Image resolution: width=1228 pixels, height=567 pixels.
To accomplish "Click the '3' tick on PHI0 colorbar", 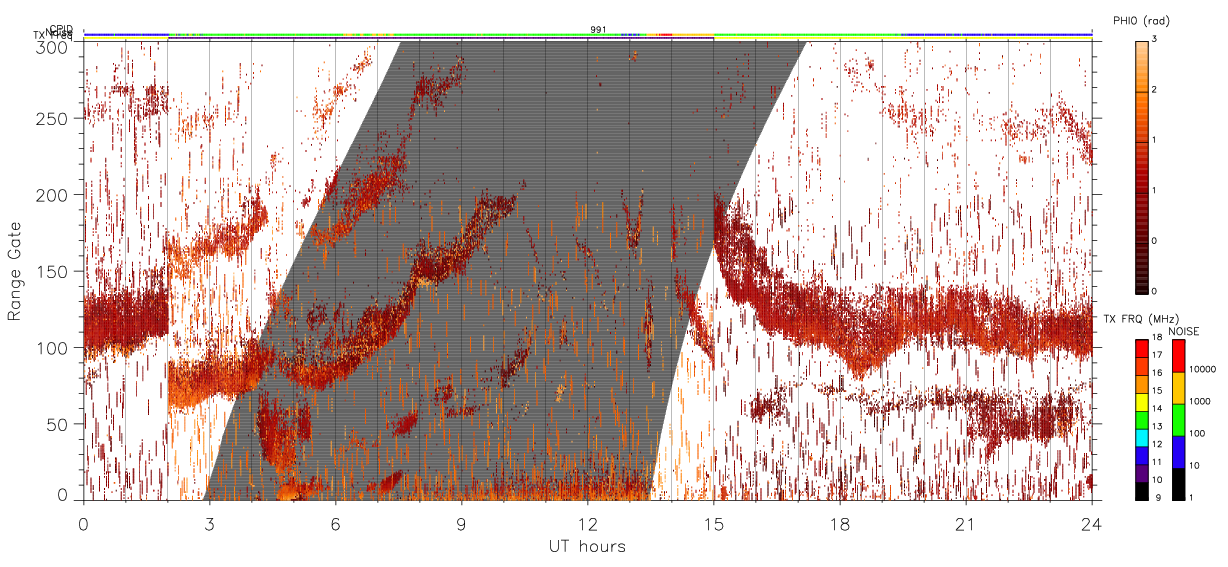I will click(x=1156, y=41).
